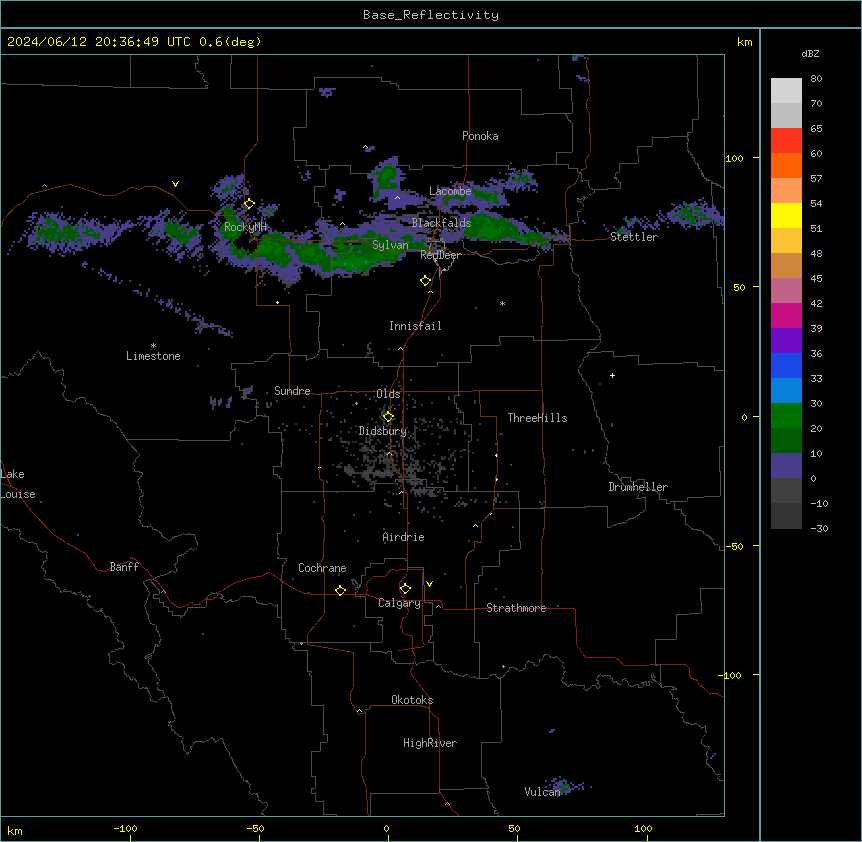Click the yellow diamond marker below Olds

point(388,417)
